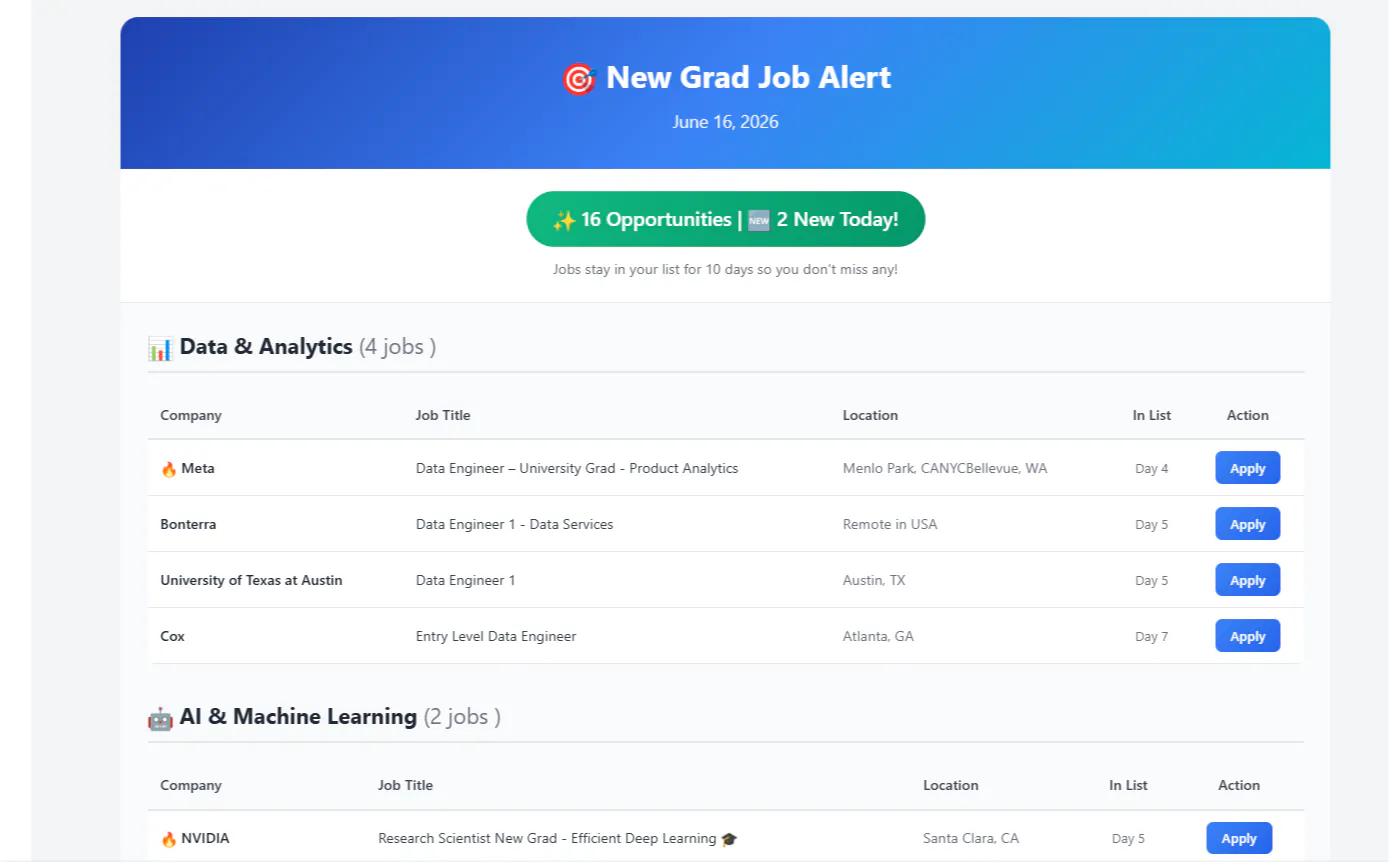This screenshot has height=862, width=1389.
Task: Click the fire icon next to NVIDIA
Action: coord(168,838)
